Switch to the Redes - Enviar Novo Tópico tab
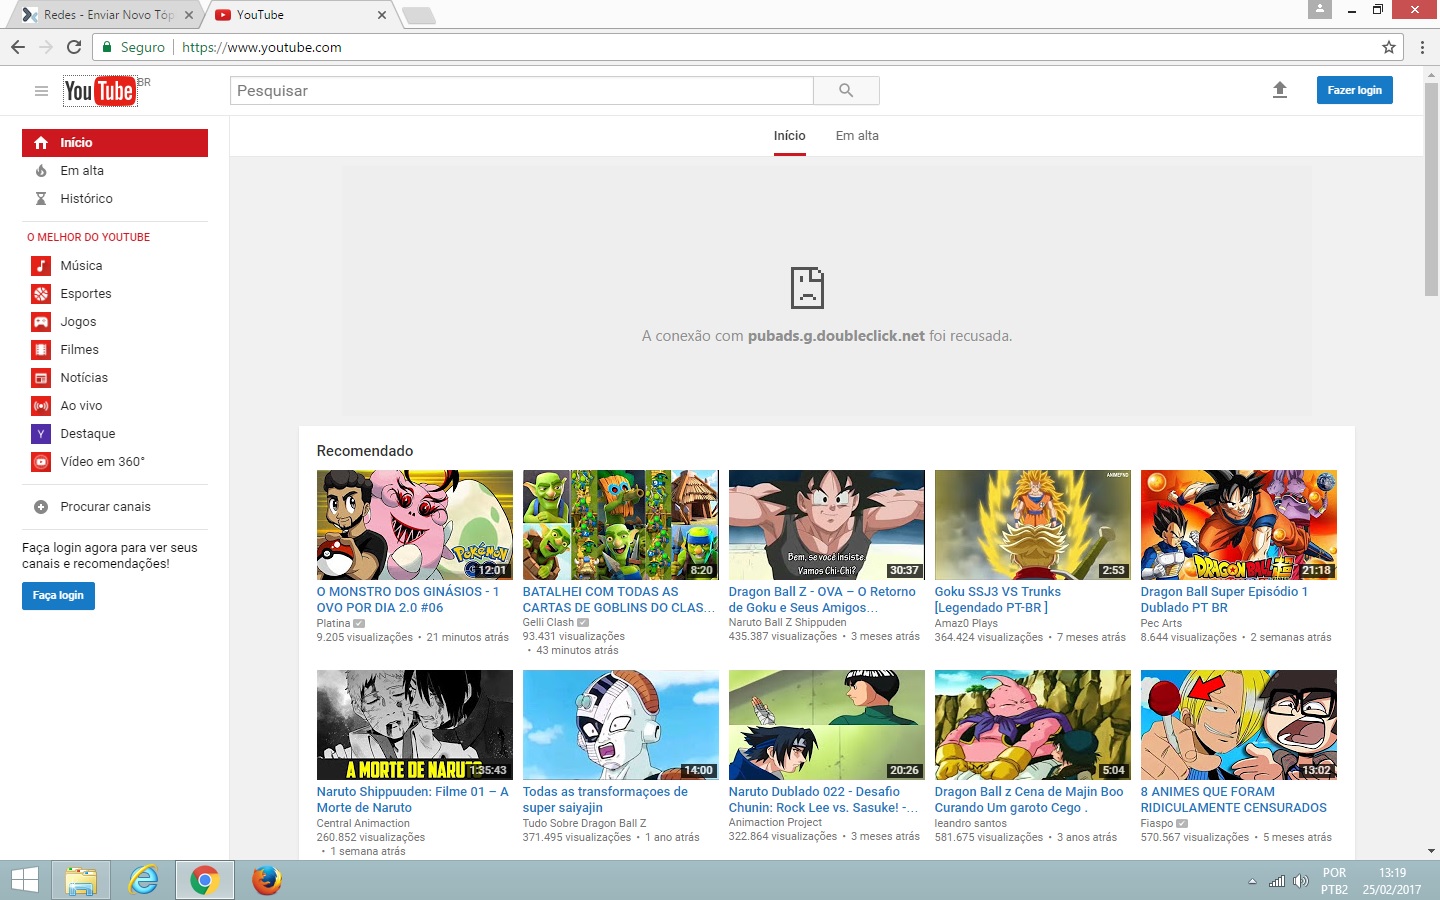 pyautogui.click(x=109, y=15)
